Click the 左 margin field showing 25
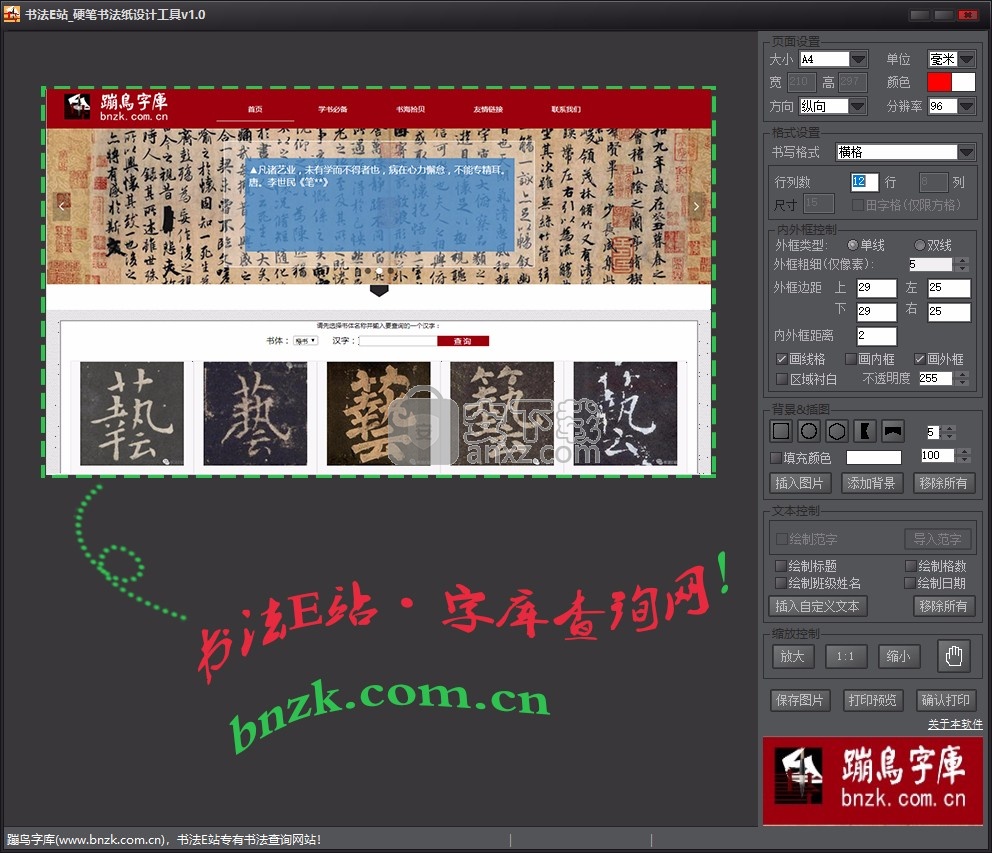 point(948,287)
